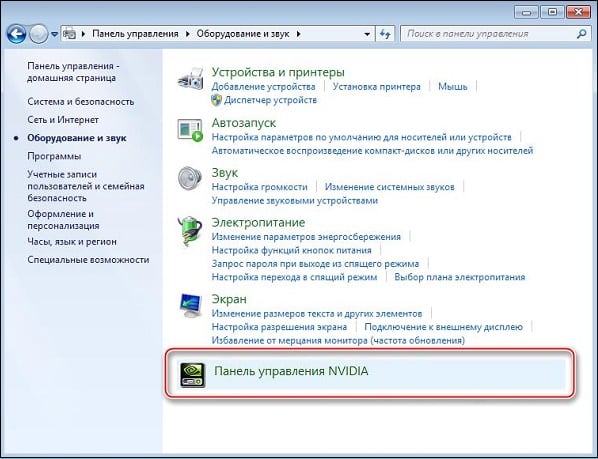Screen dimensions: 598x459
Task: Click Изменение параметров энергосбережения link
Action: [x=306, y=237]
